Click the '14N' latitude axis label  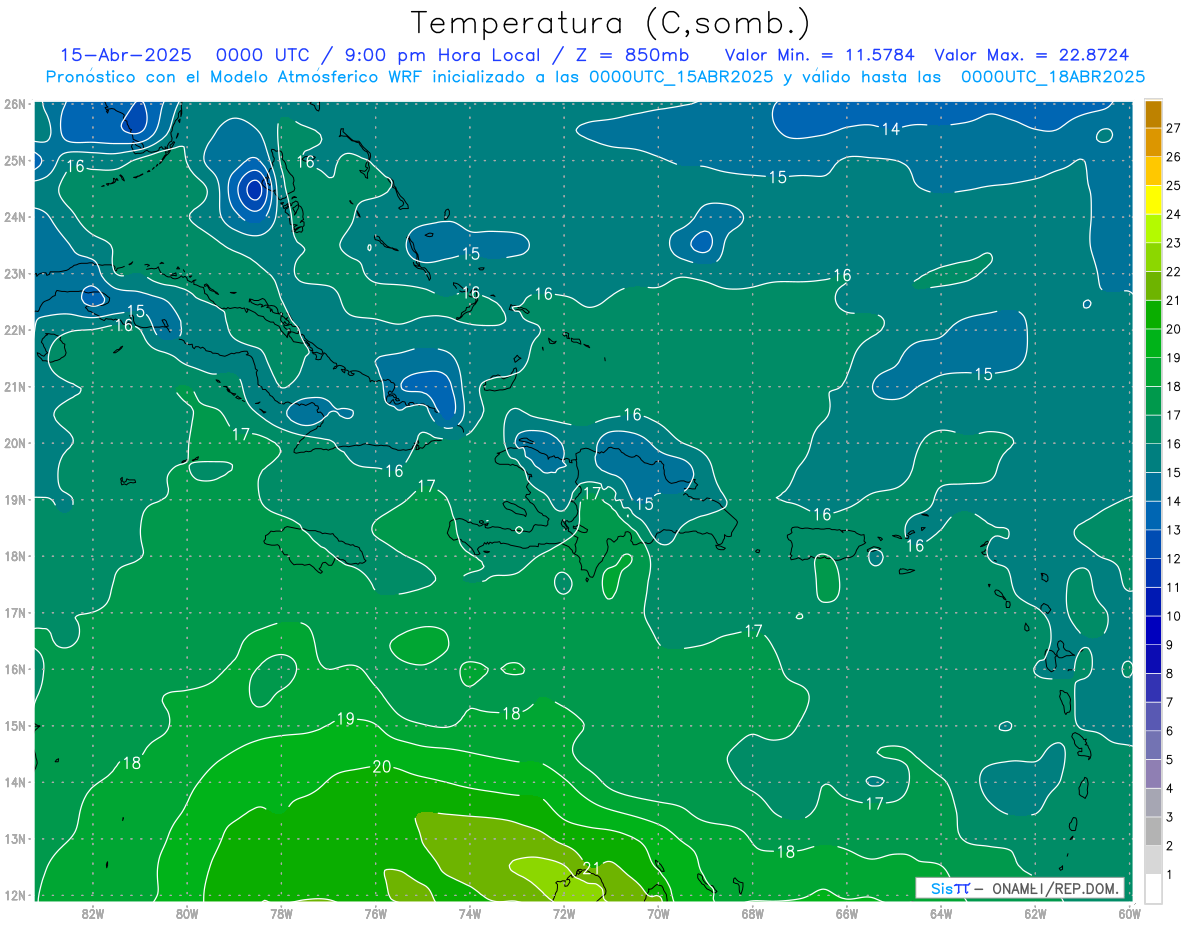pos(15,782)
